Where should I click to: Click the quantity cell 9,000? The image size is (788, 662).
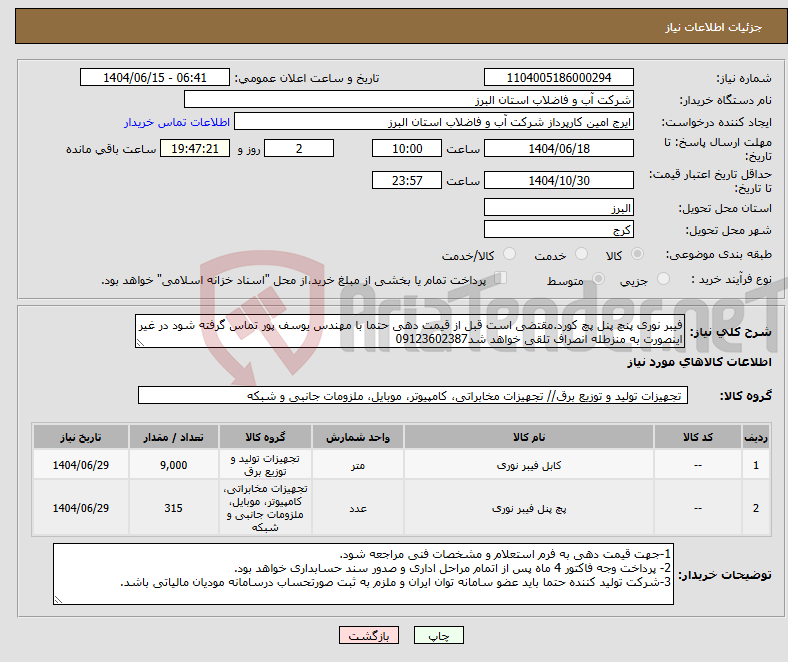tap(173, 465)
